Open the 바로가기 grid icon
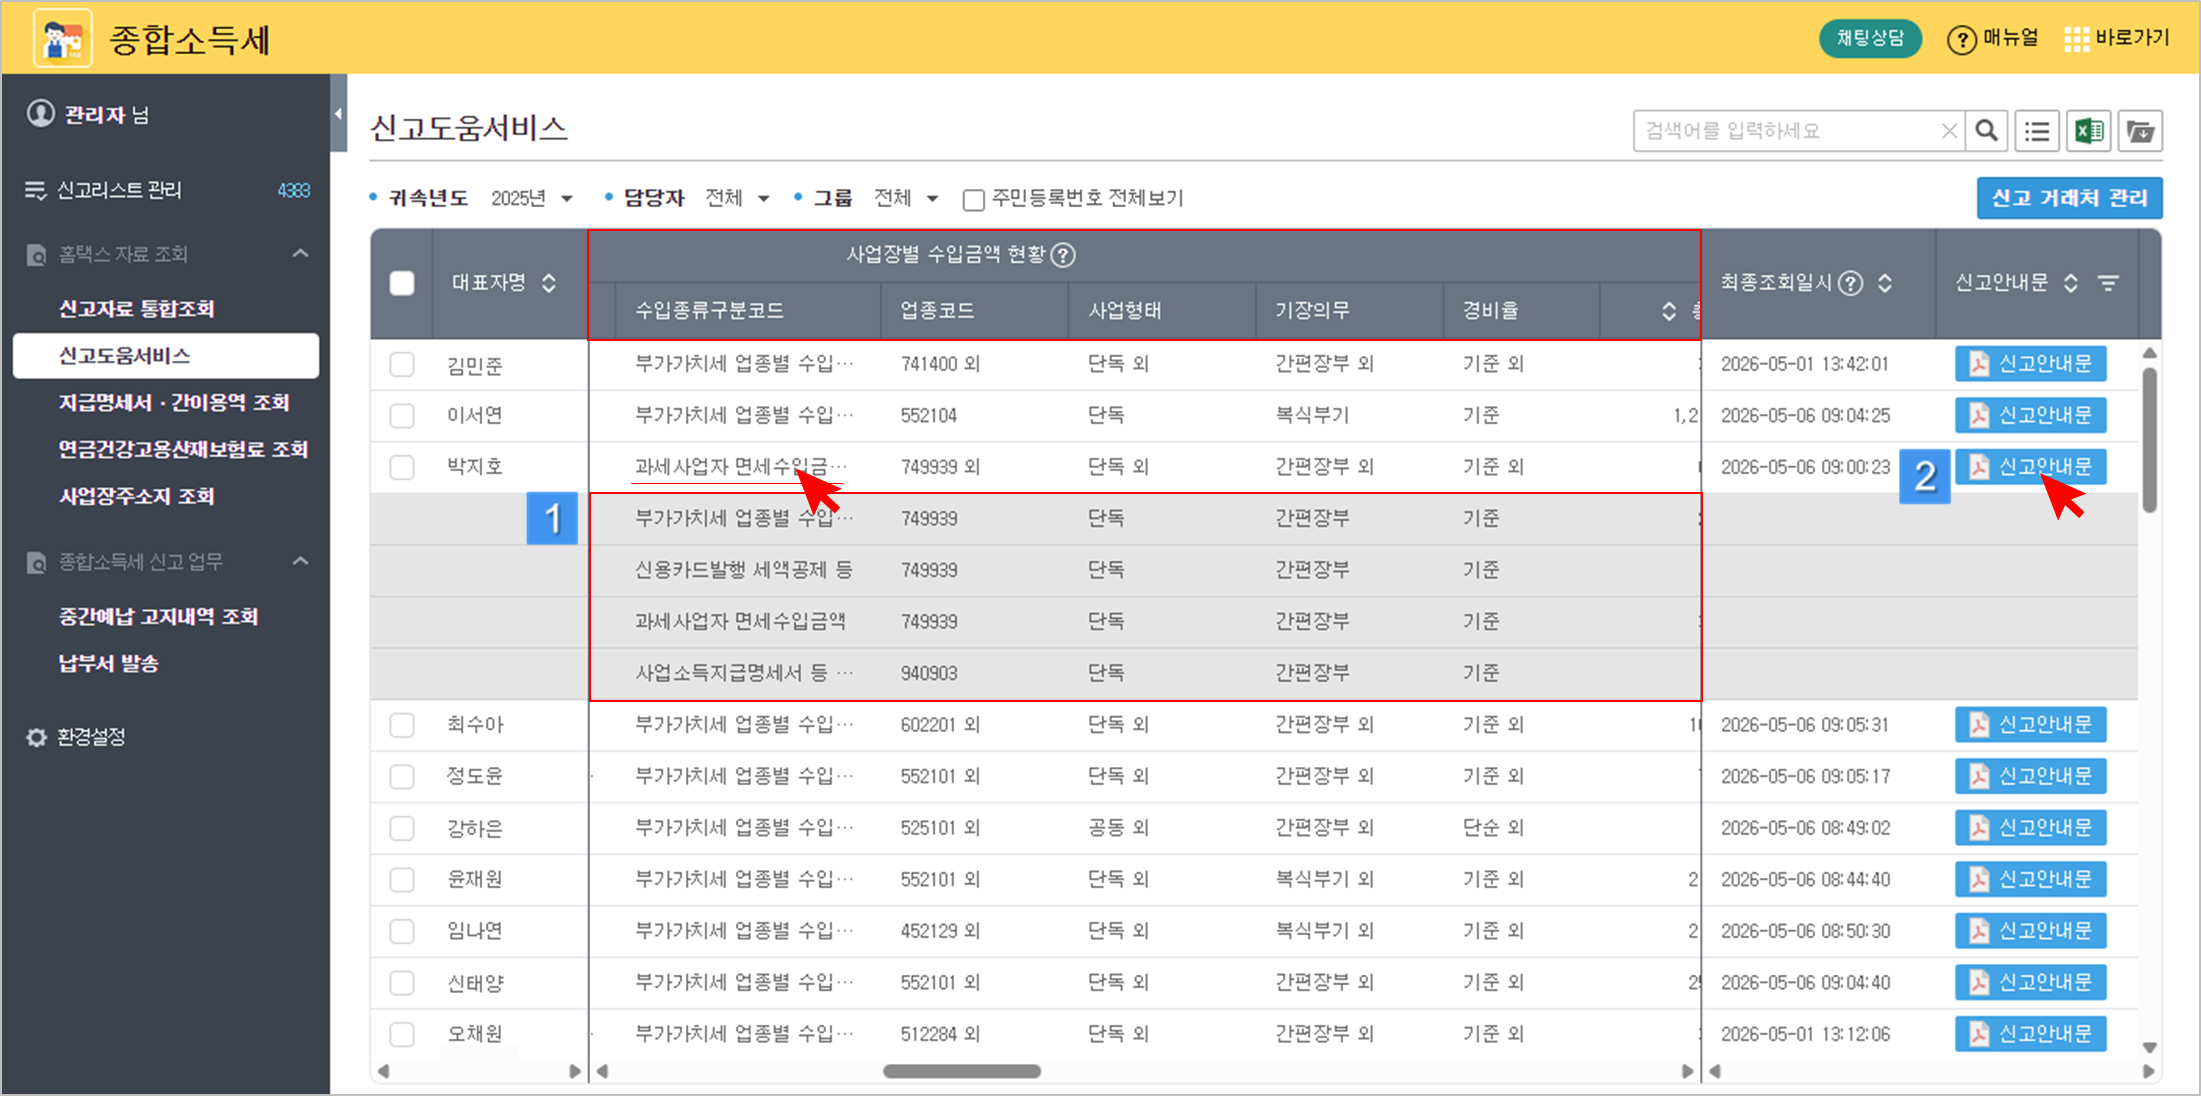 point(2076,39)
